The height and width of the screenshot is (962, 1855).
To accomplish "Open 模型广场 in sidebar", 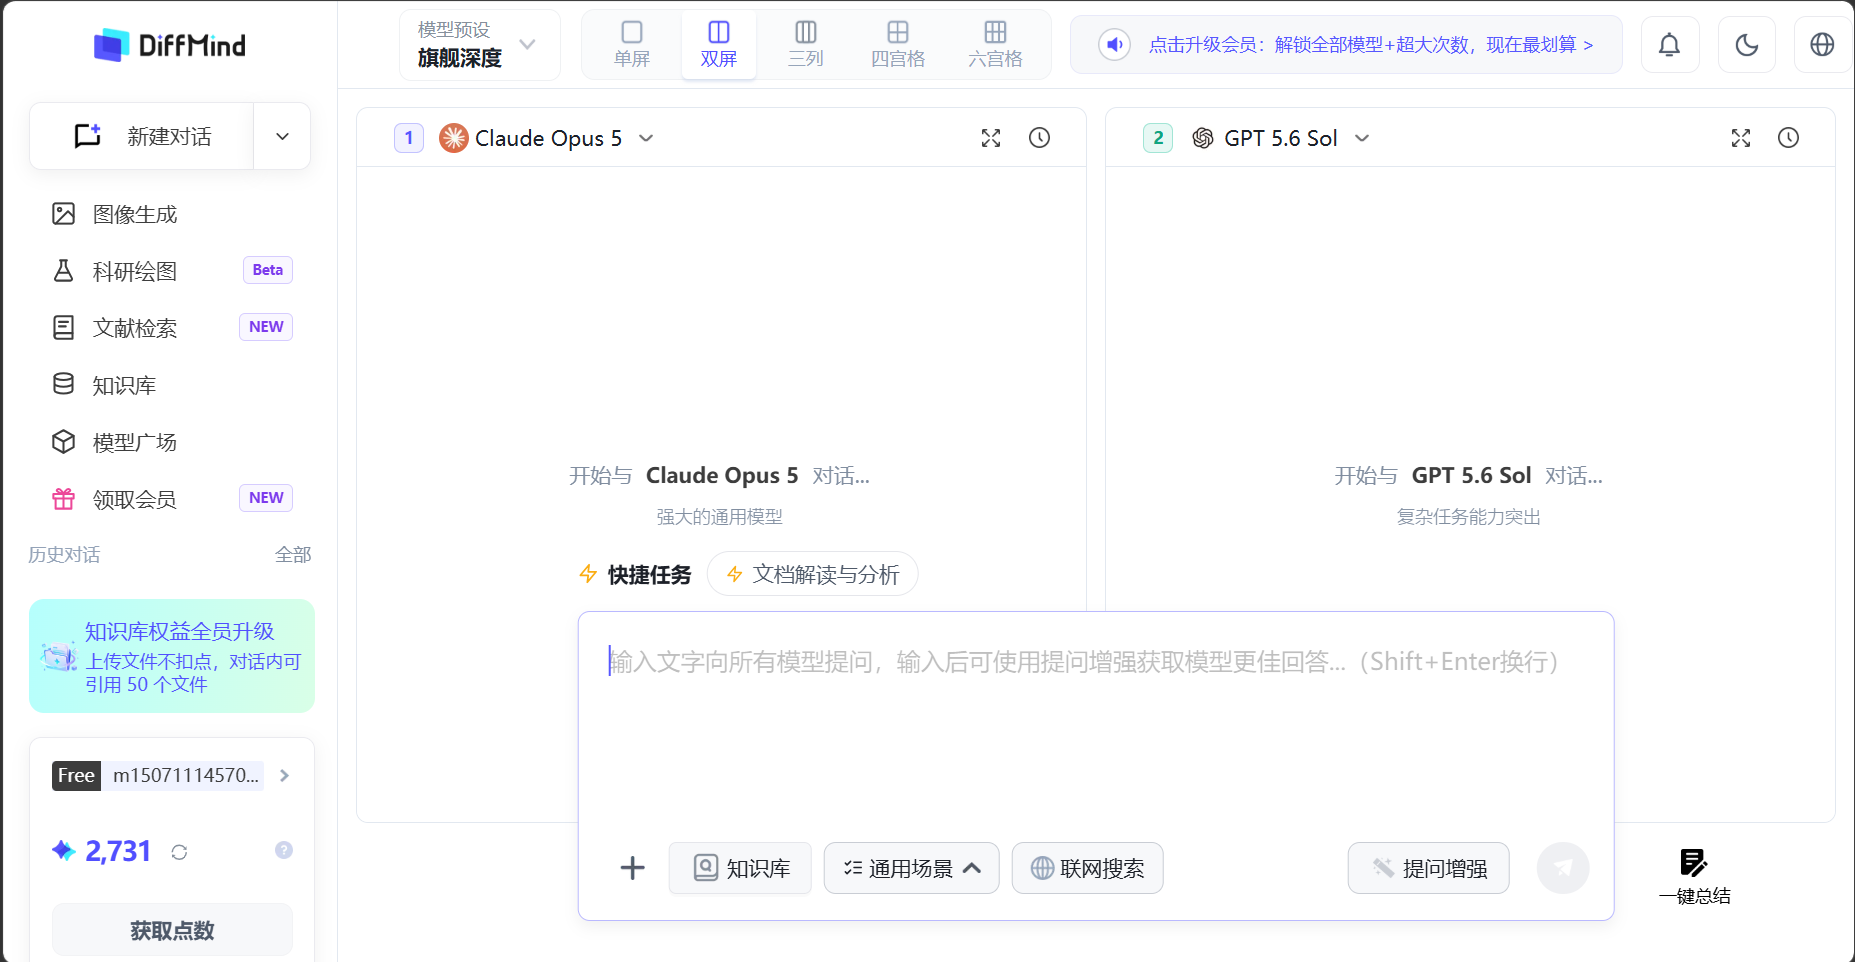I will coord(170,442).
